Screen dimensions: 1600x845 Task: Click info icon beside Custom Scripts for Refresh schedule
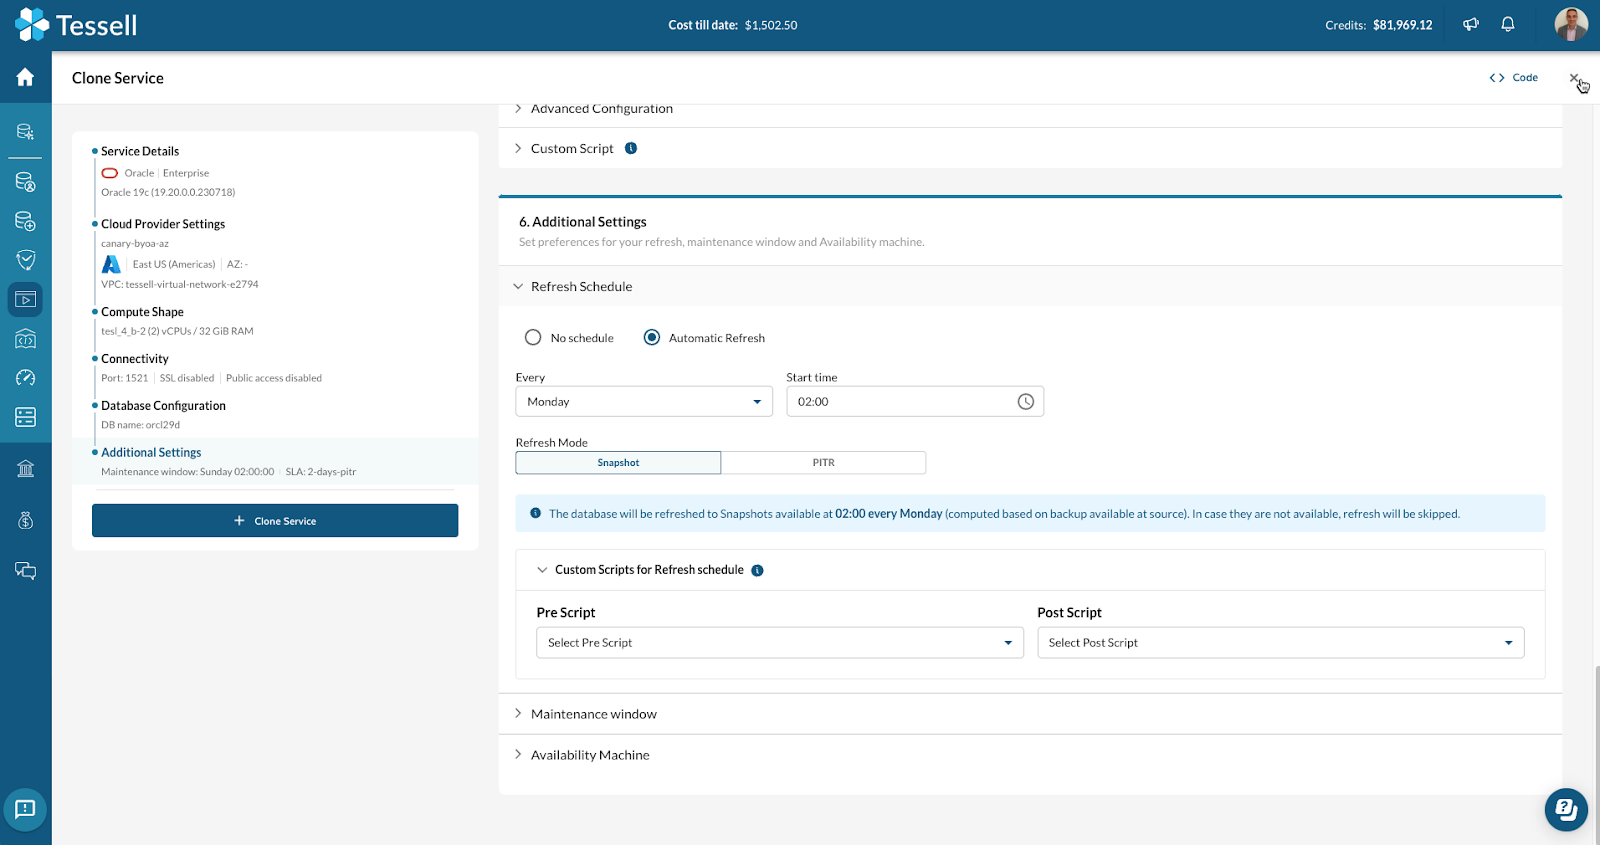(x=757, y=570)
